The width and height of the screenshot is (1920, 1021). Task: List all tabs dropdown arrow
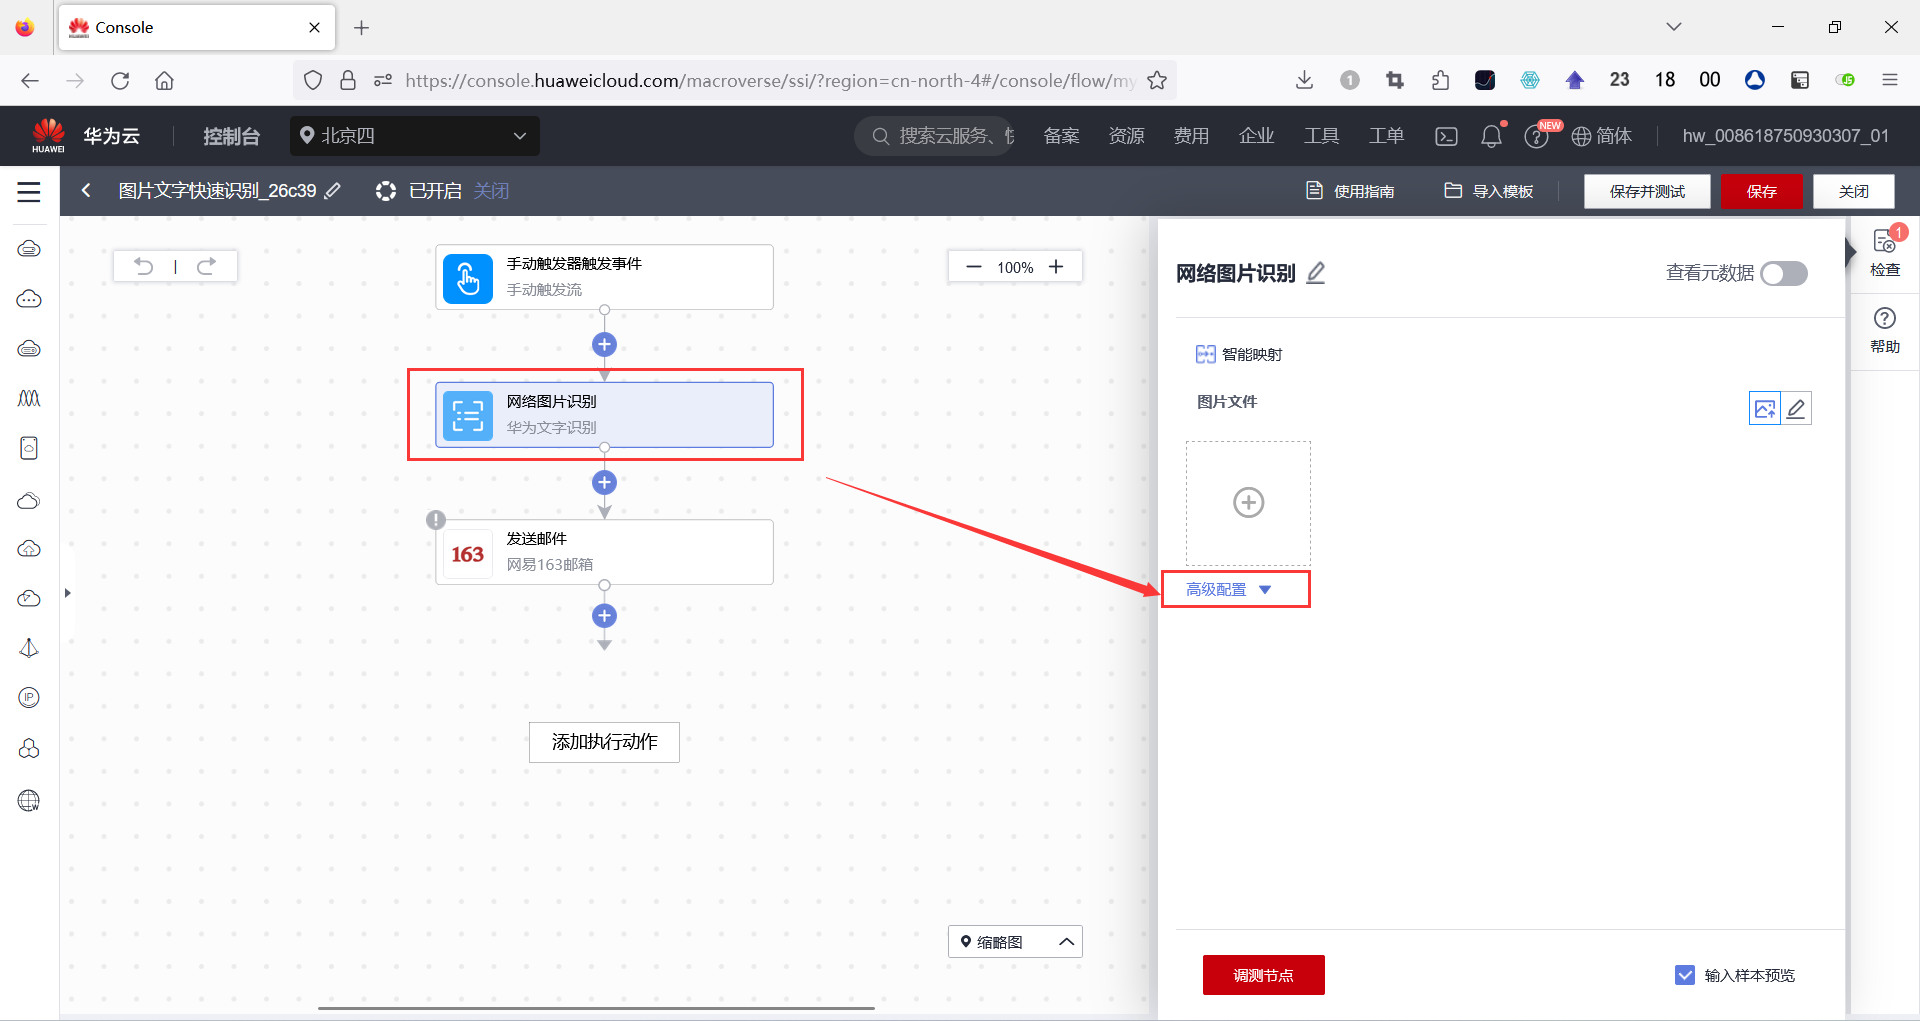pos(1674,27)
